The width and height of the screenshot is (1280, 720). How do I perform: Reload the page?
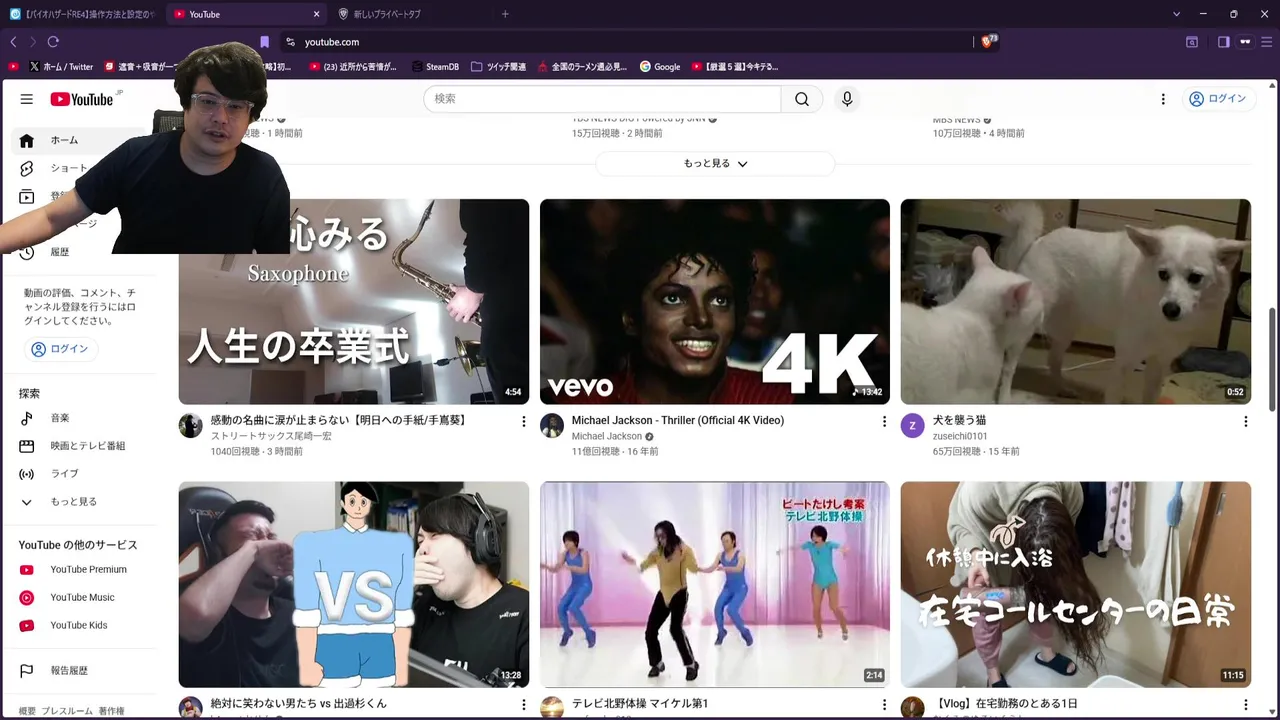pos(53,42)
